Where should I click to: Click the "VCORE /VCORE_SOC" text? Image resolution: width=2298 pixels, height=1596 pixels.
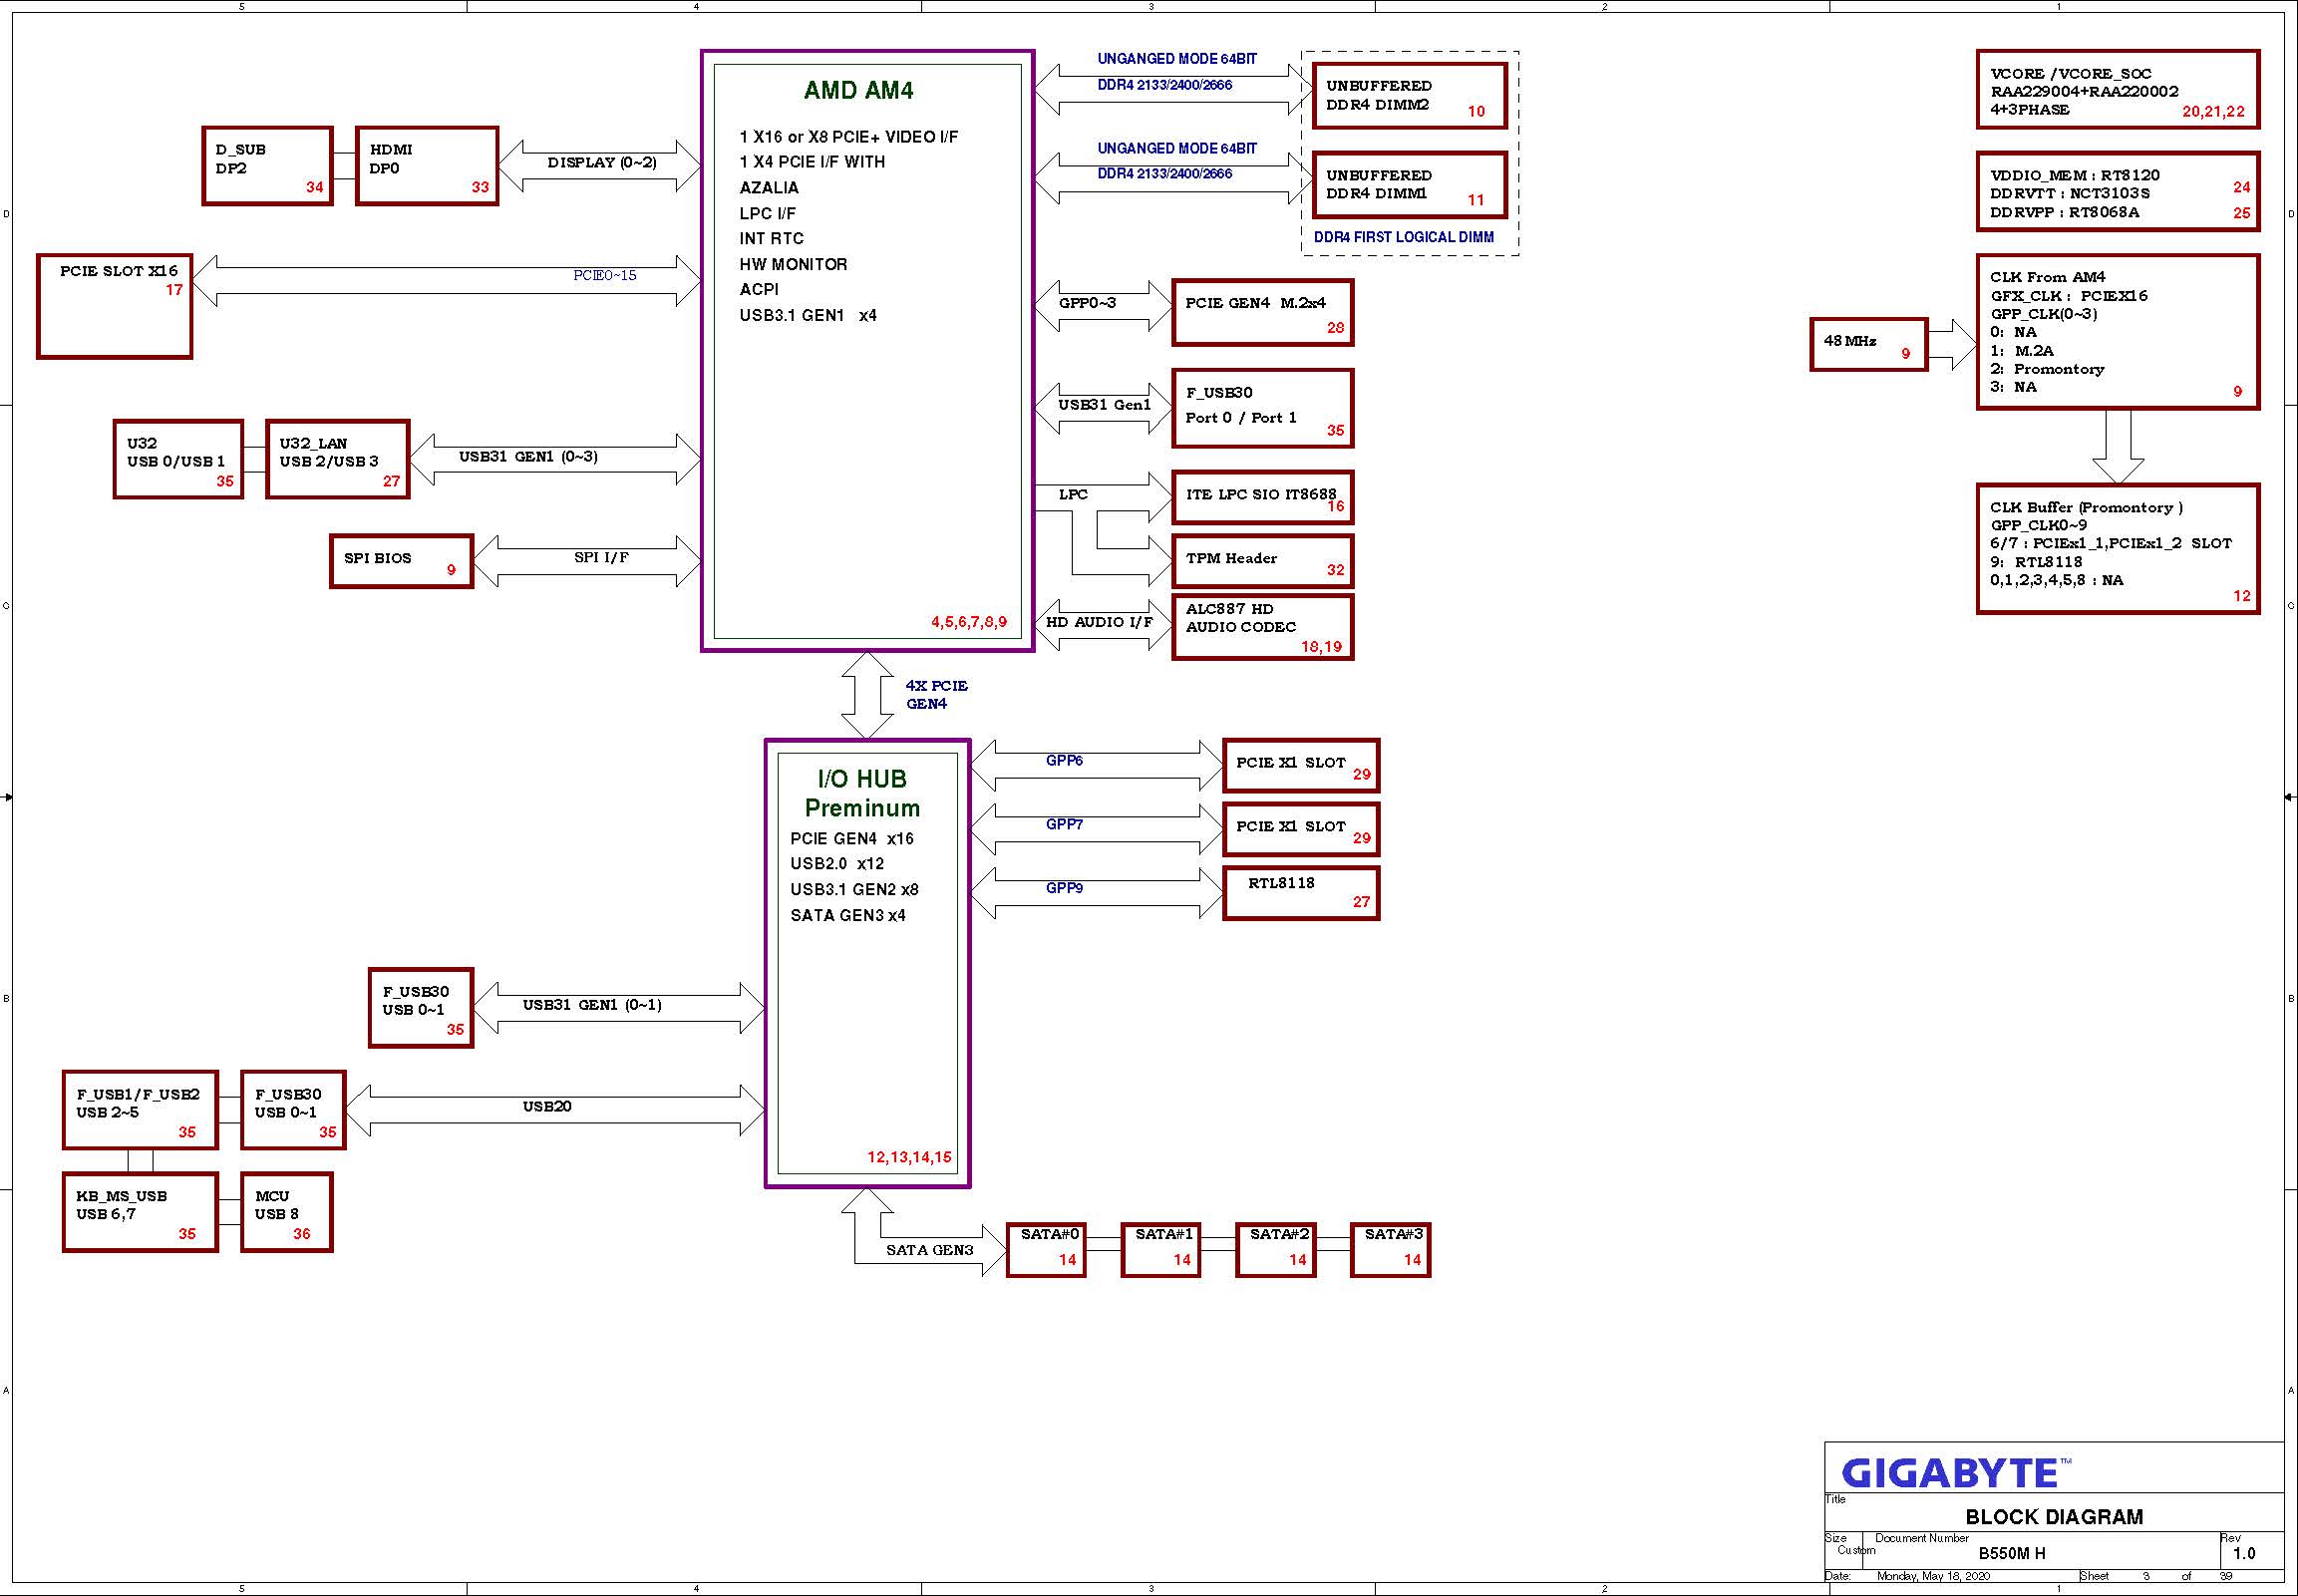coord(2070,74)
